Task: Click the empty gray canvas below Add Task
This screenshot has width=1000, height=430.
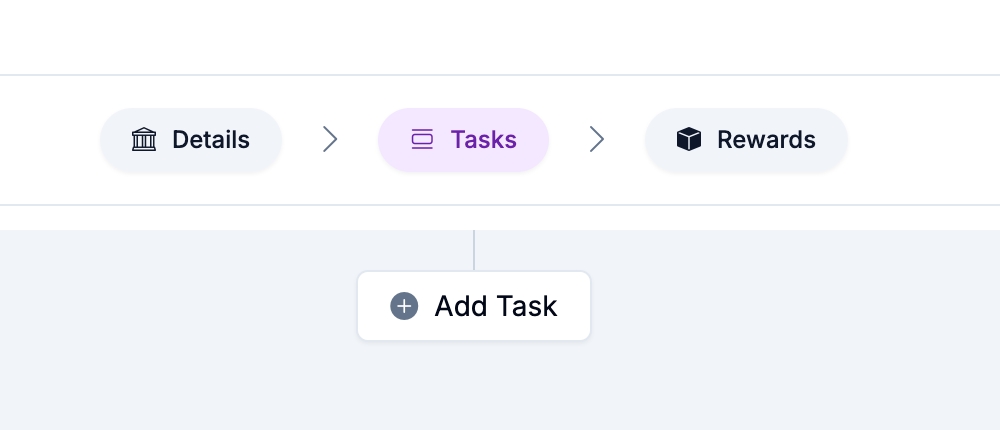Action: coord(474,388)
